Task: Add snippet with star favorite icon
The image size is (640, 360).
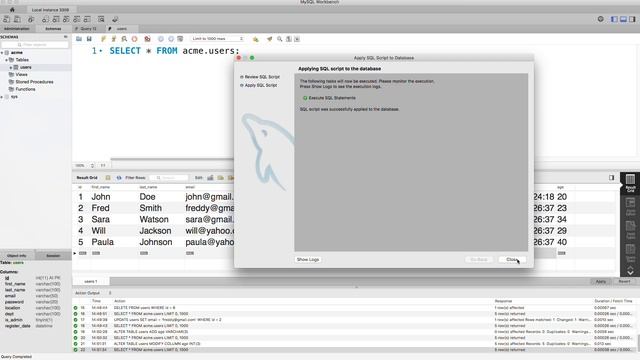Action: [256, 39]
